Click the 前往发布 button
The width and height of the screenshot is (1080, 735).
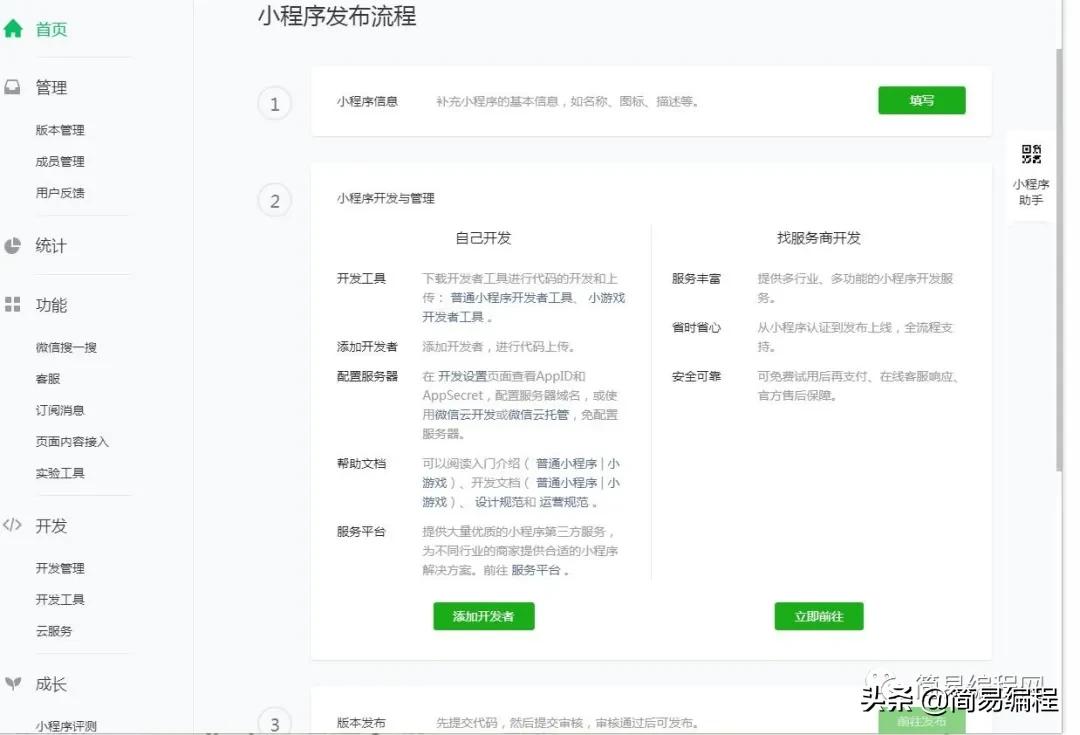[920, 718]
